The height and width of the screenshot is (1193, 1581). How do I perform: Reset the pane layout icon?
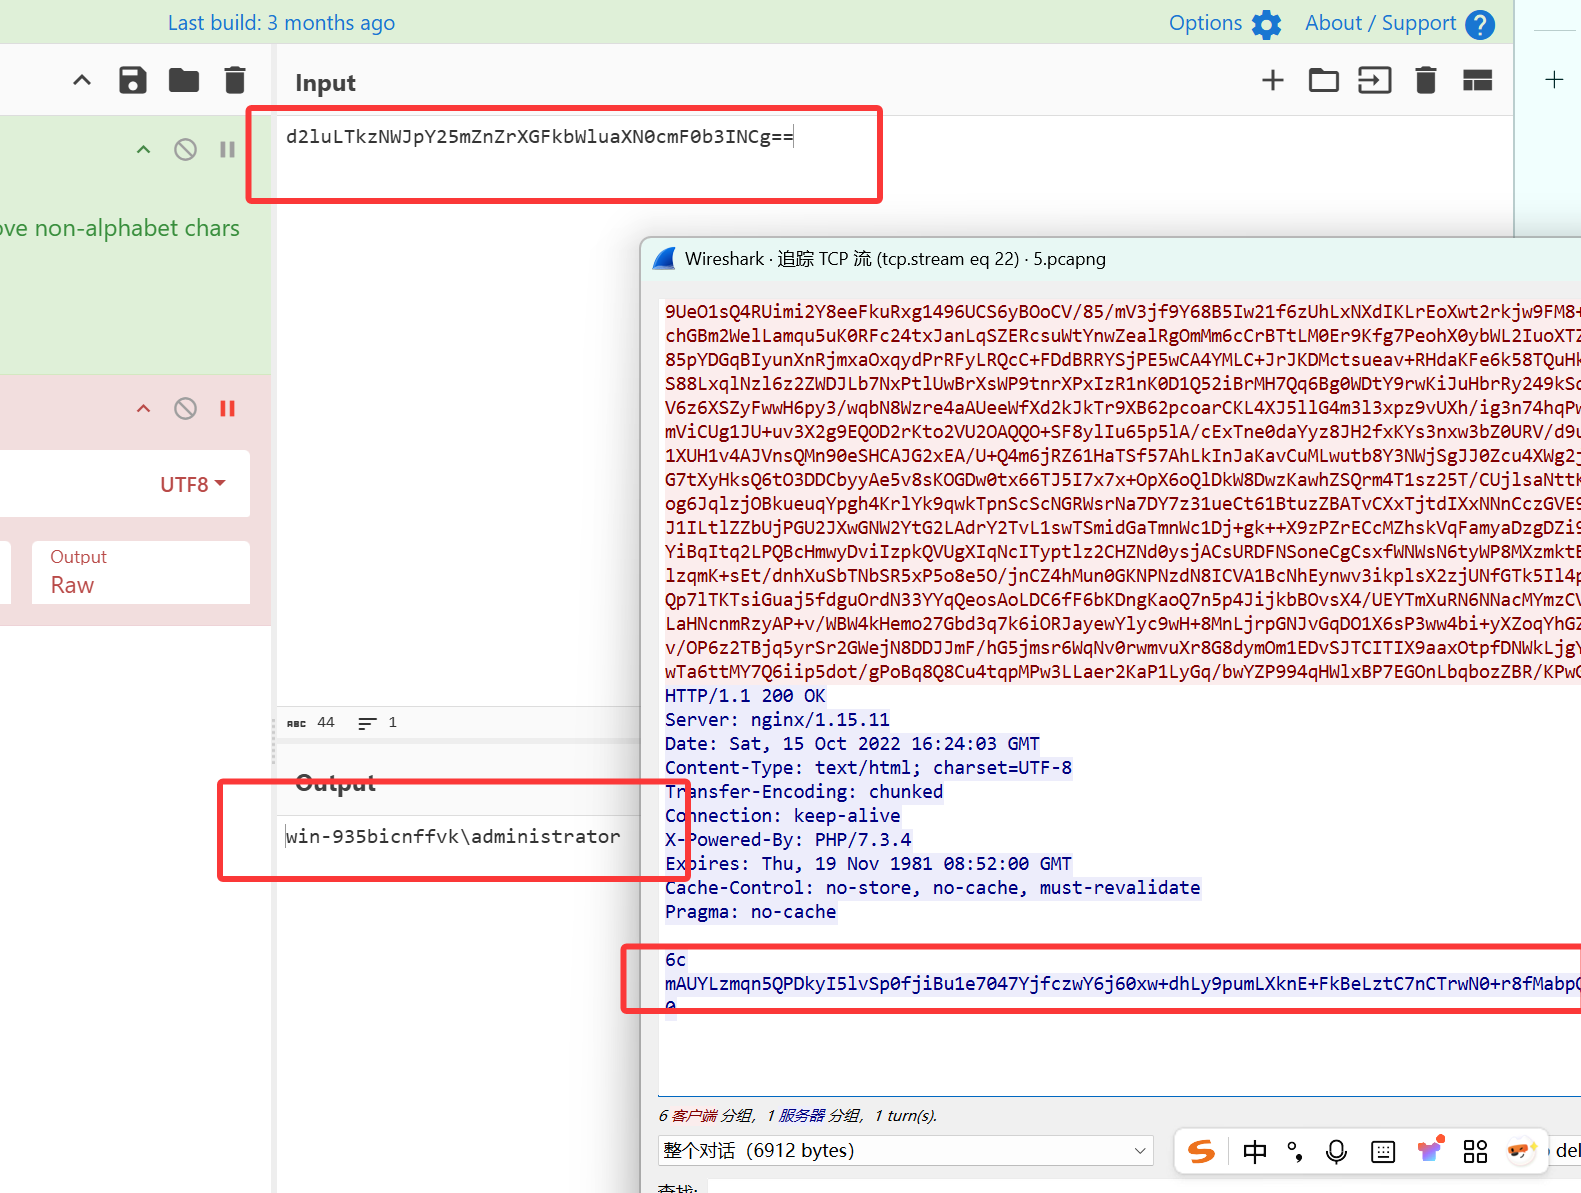(x=1477, y=80)
